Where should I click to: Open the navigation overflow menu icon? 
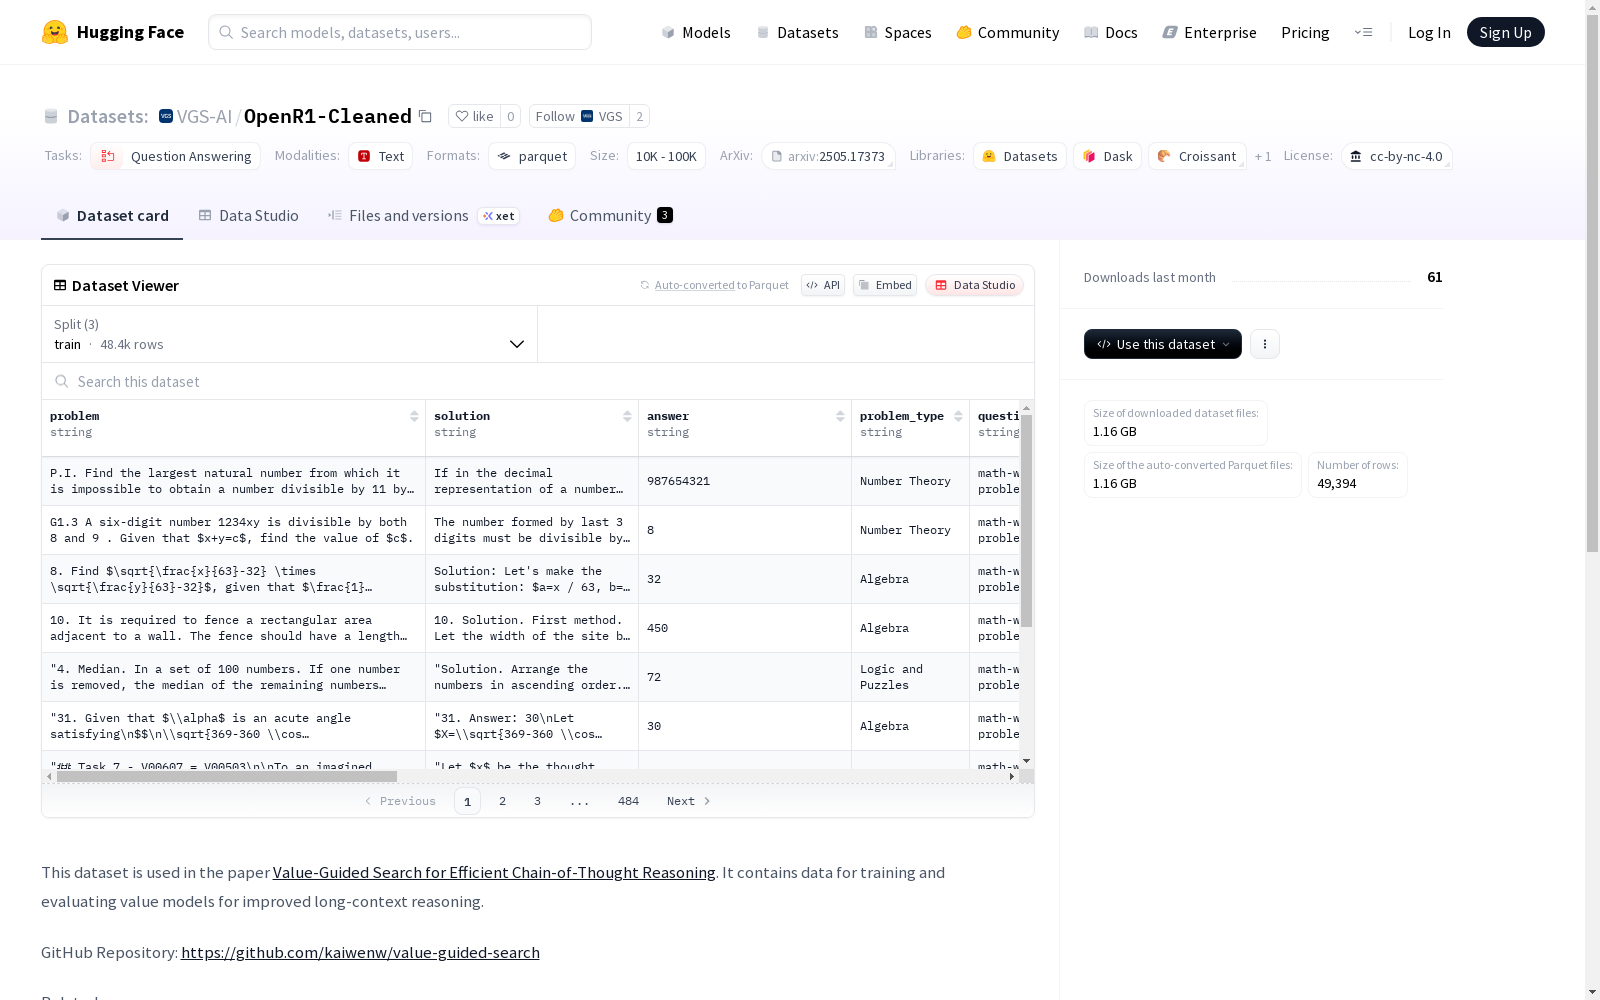1363,32
